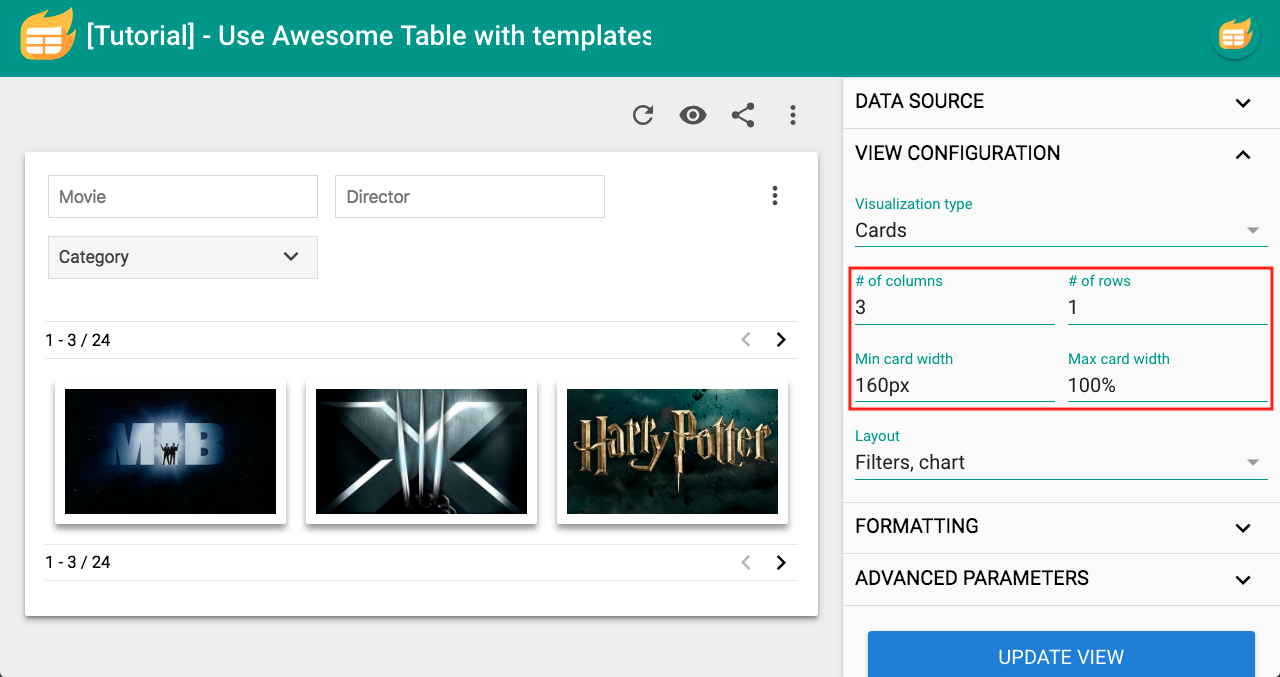Click the share icon
The image size is (1280, 677).
coord(743,115)
